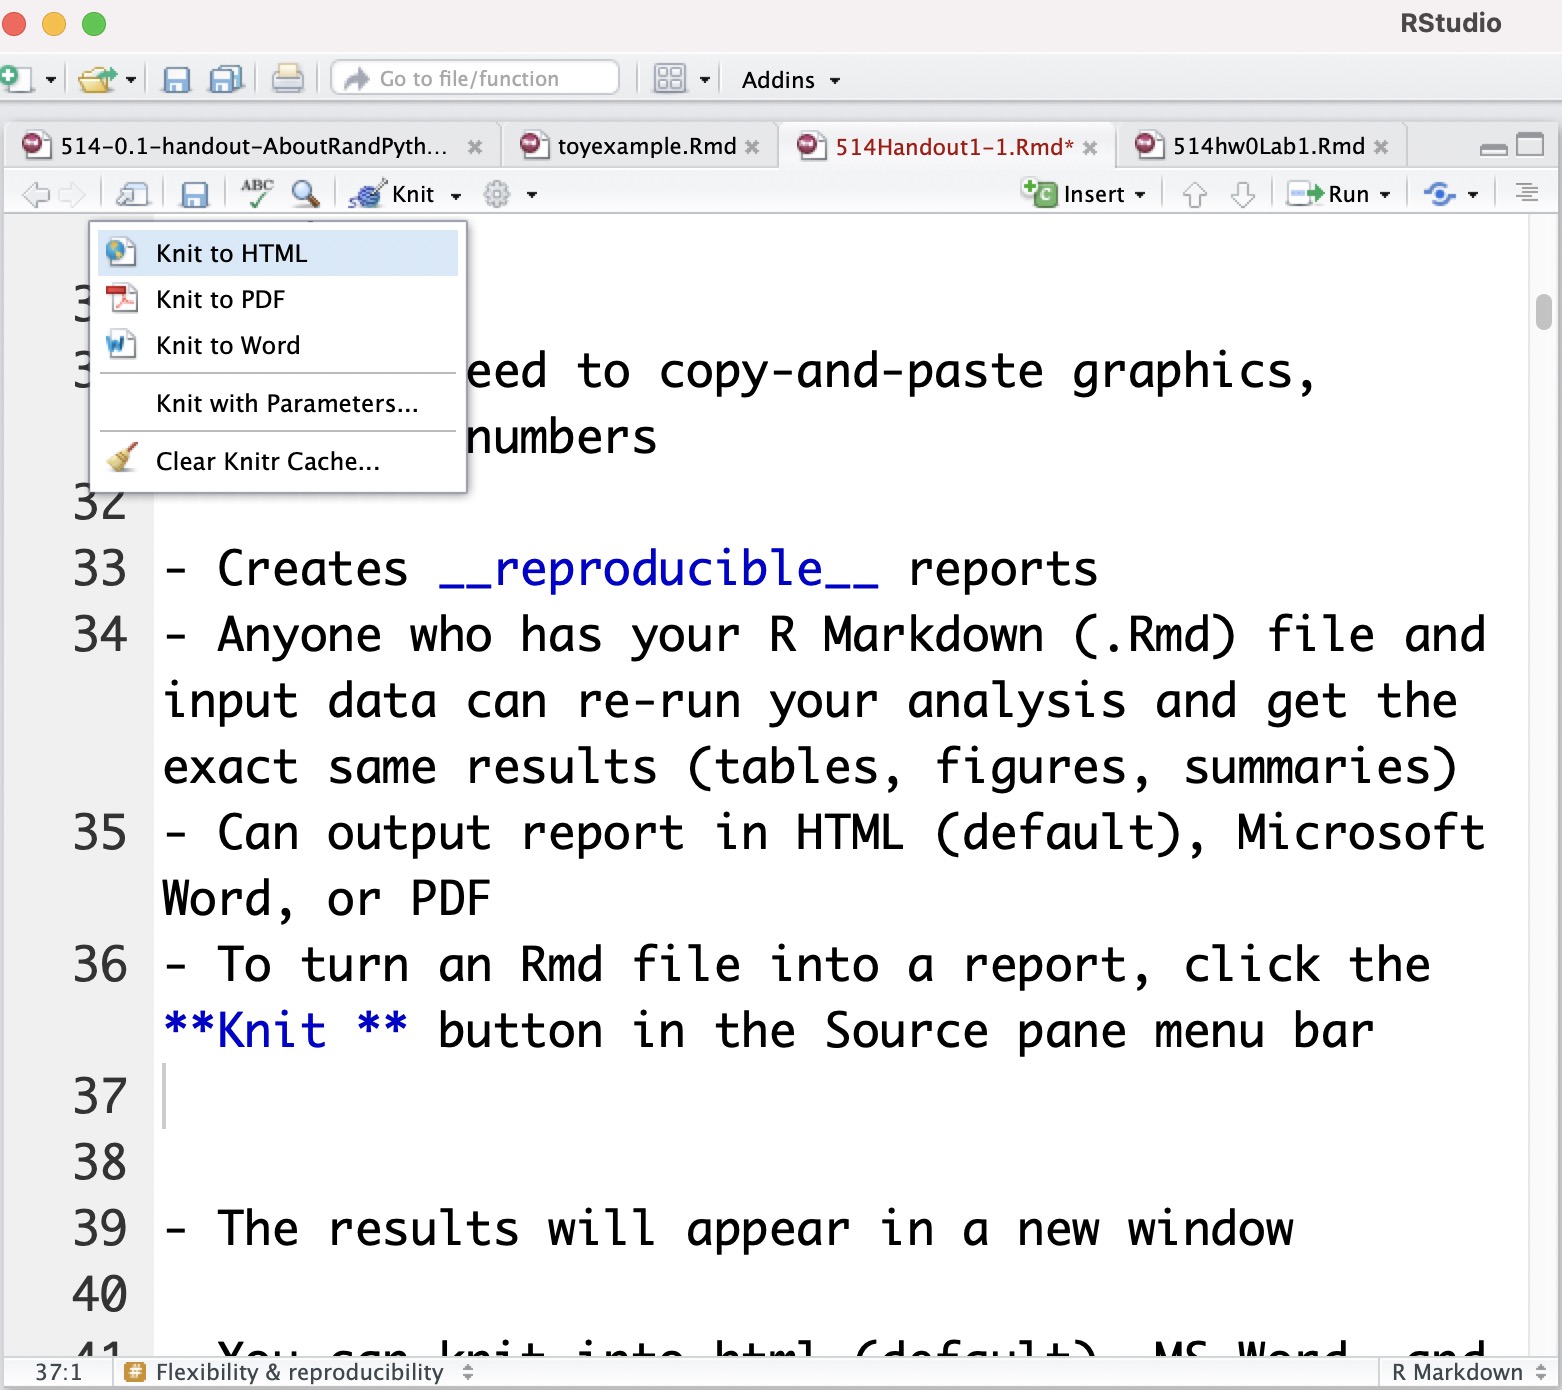Viewport: 1562px width, 1390px height.
Task: Select Knit with Parameters...
Action: (278, 403)
